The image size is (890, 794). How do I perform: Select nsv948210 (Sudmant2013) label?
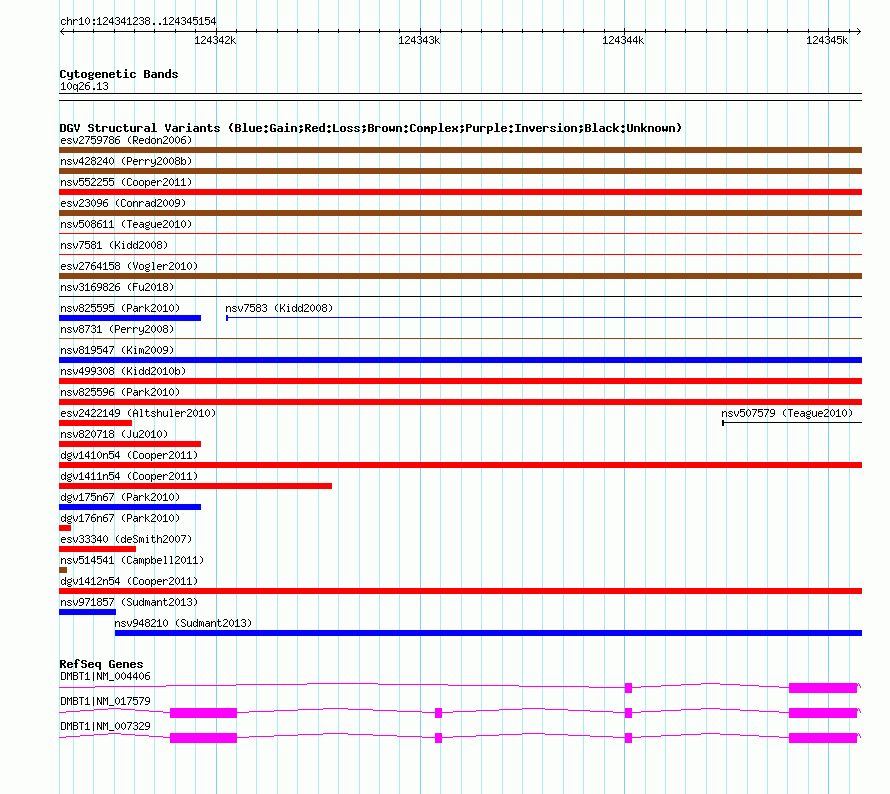[x=183, y=623]
